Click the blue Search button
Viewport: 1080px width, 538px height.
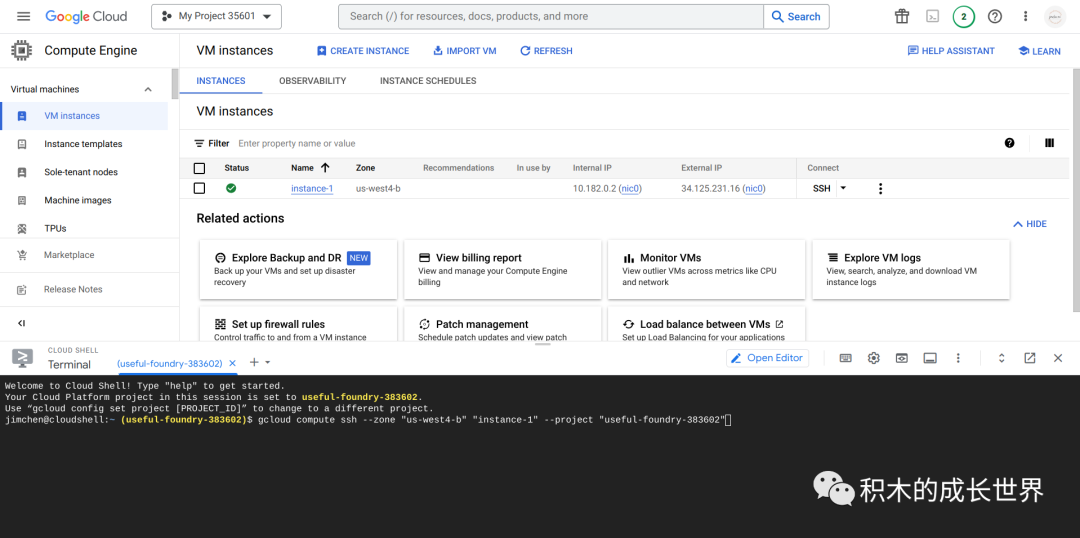click(x=796, y=17)
